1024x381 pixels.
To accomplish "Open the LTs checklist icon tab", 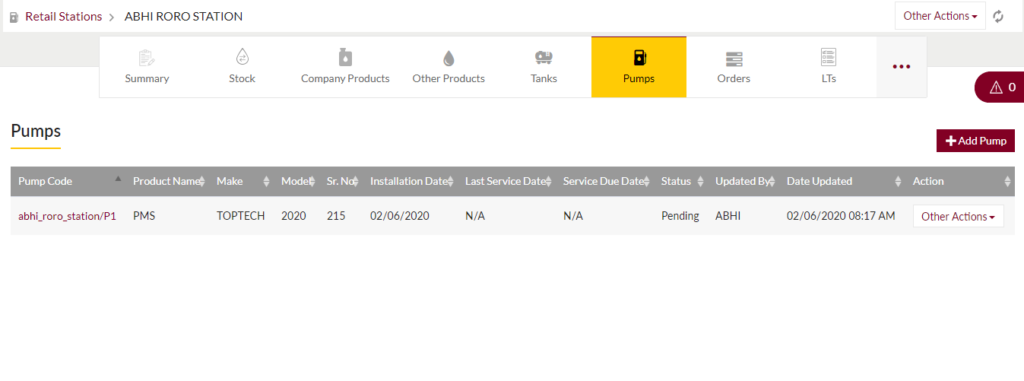I will [x=829, y=57].
